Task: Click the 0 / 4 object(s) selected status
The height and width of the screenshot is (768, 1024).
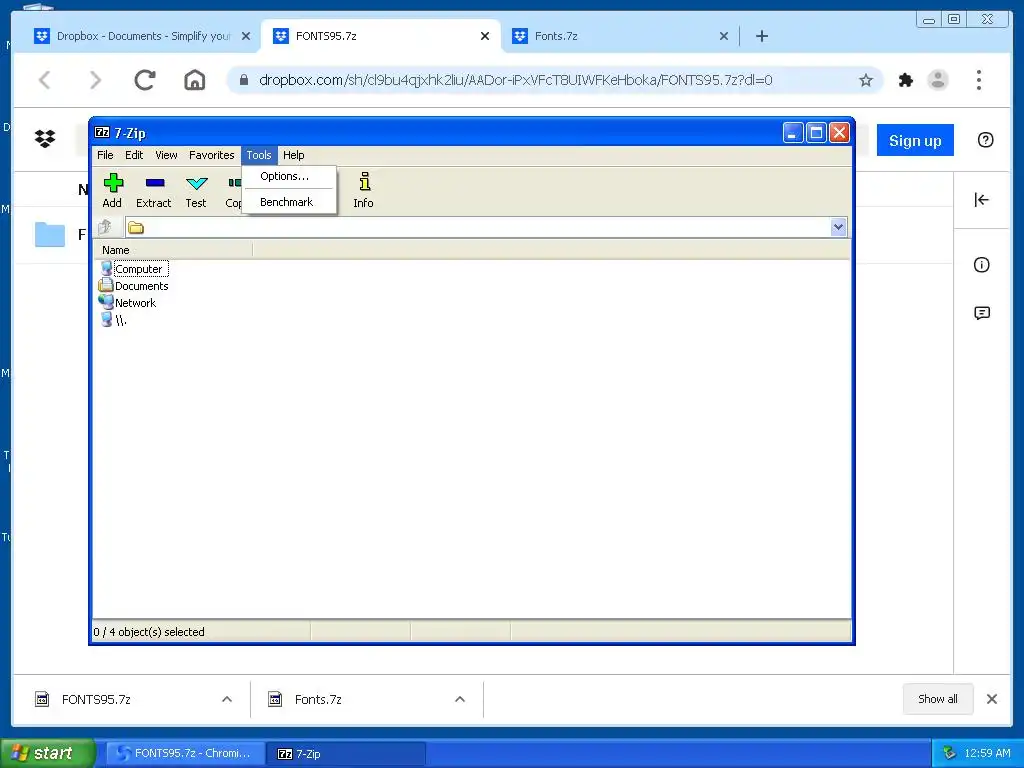Action: (x=149, y=632)
